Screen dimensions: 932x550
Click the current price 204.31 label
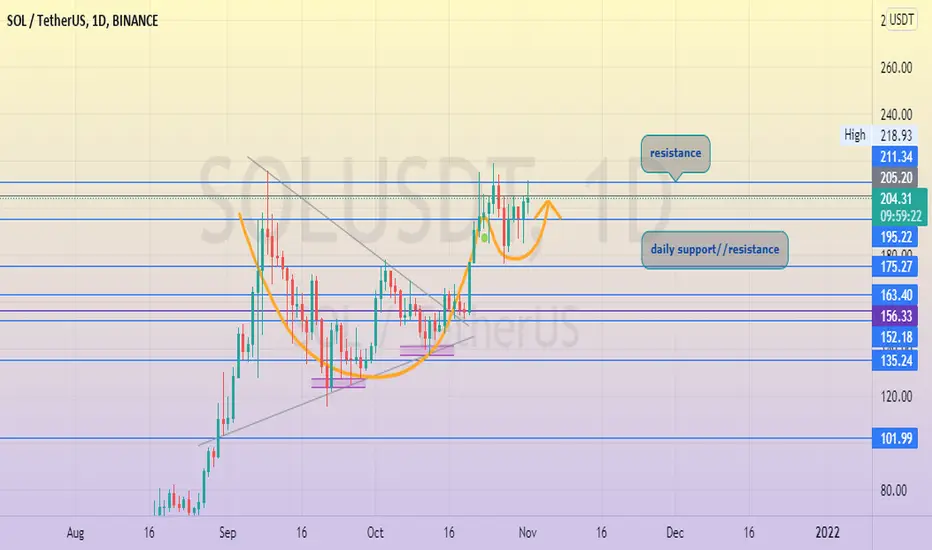point(896,199)
